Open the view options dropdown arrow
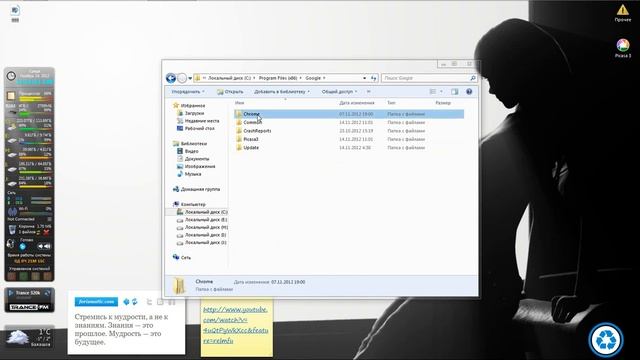The height and width of the screenshot is (360, 640). [x=441, y=92]
